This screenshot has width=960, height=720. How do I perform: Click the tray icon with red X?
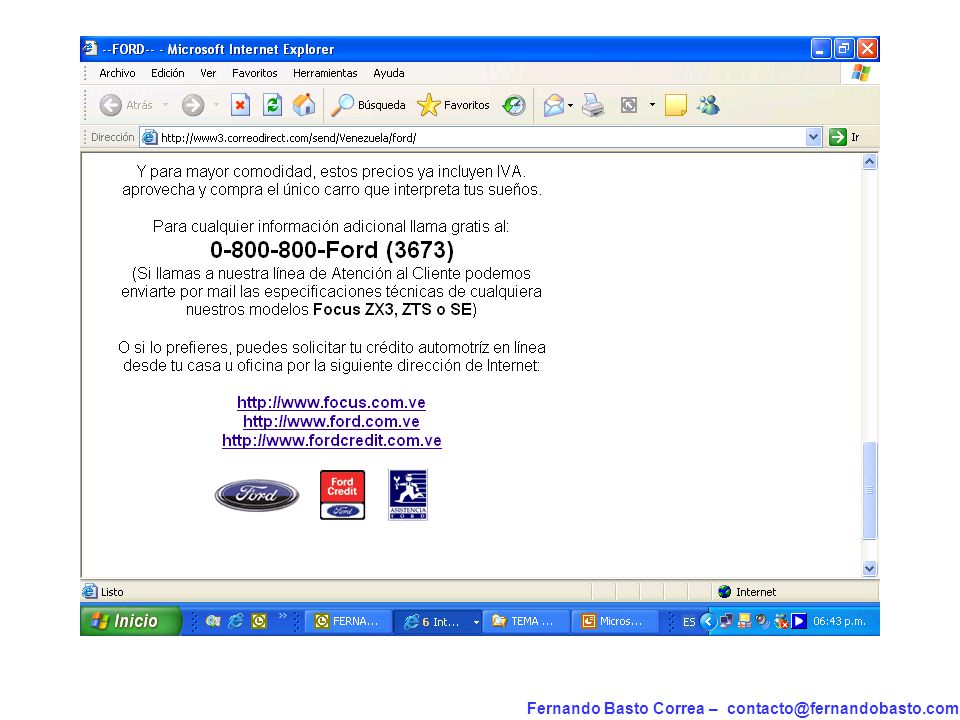(781, 621)
